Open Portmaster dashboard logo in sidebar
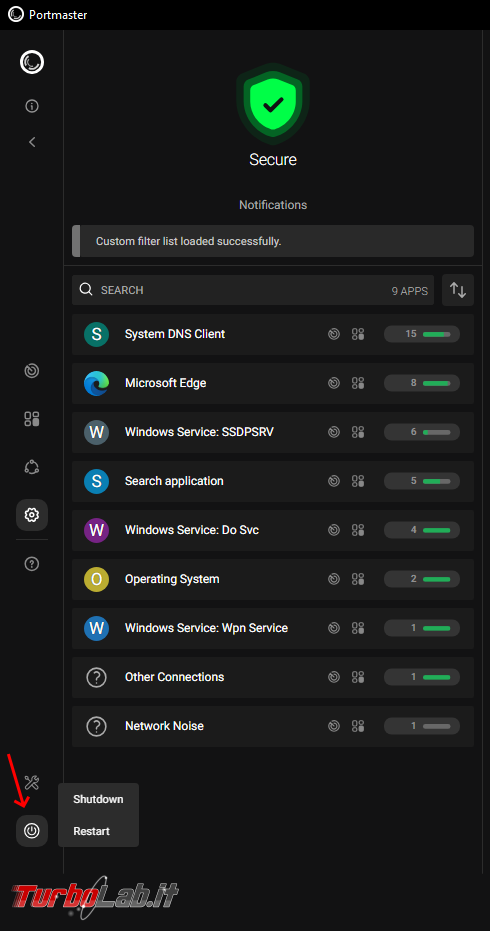 (x=32, y=62)
